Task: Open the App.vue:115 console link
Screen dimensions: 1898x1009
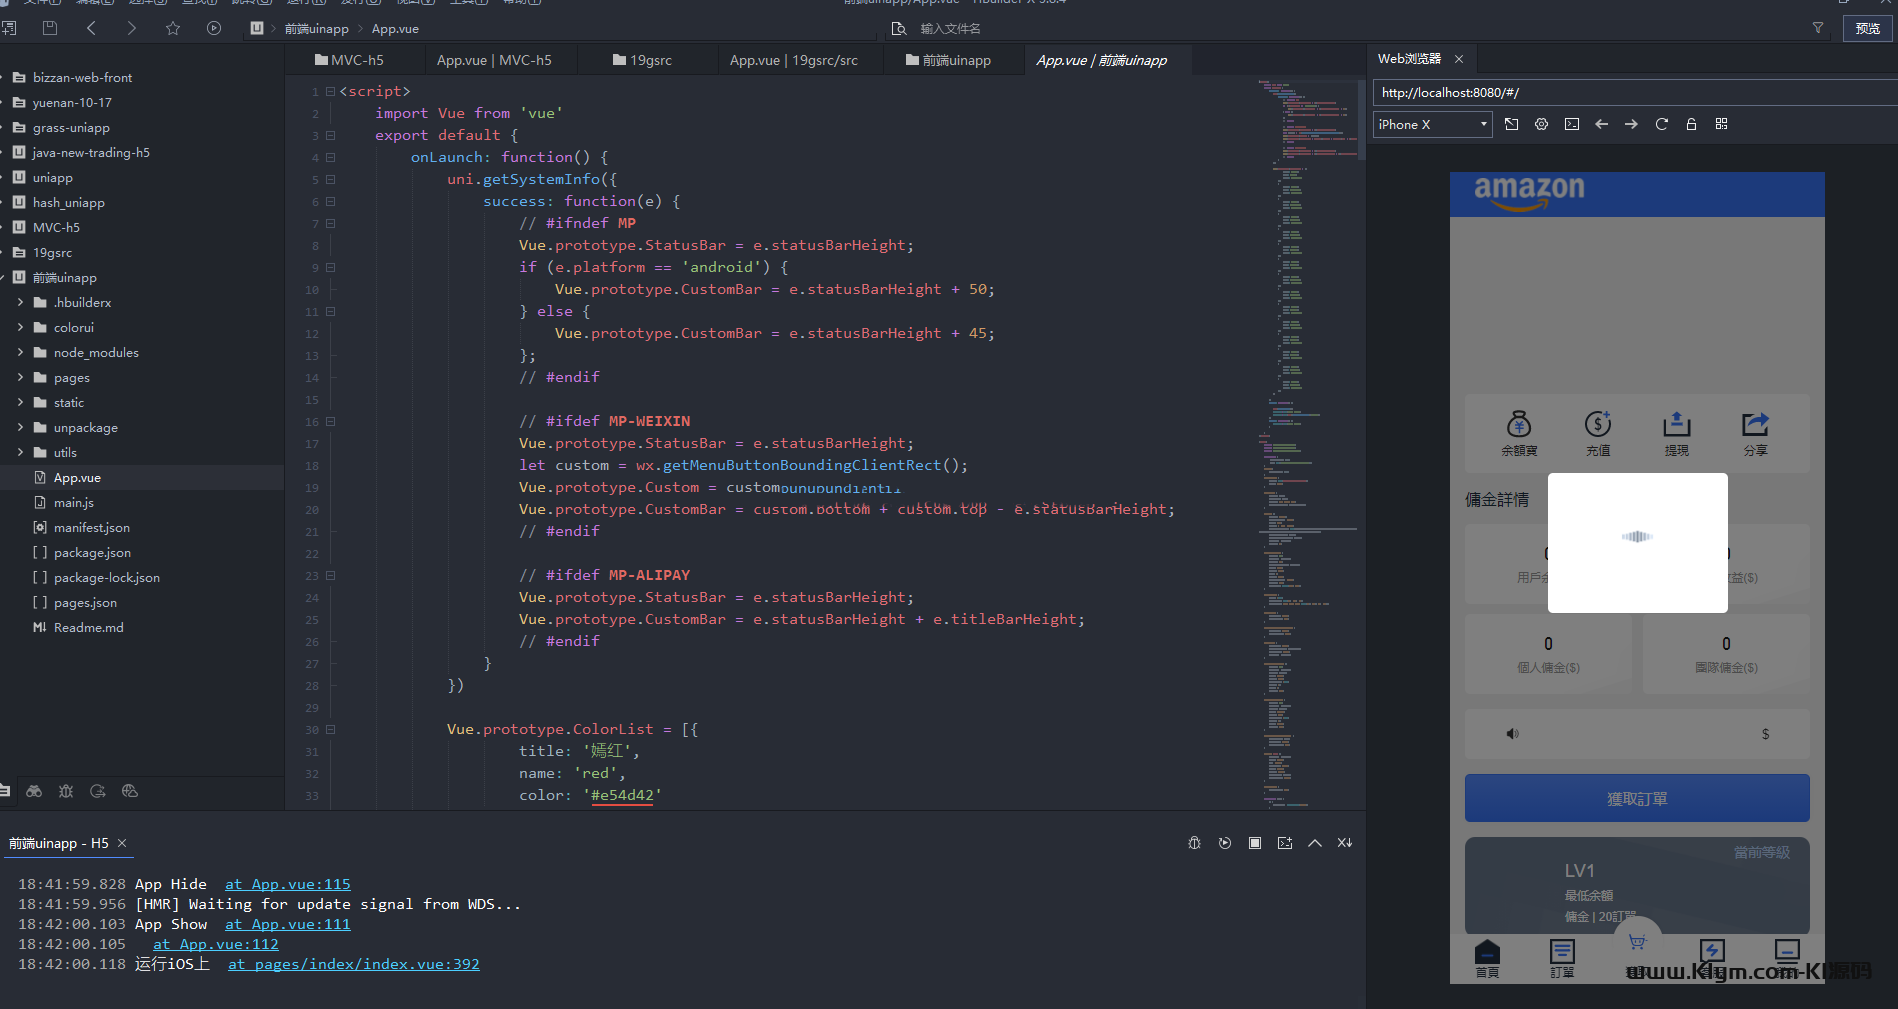Action: click(x=288, y=884)
